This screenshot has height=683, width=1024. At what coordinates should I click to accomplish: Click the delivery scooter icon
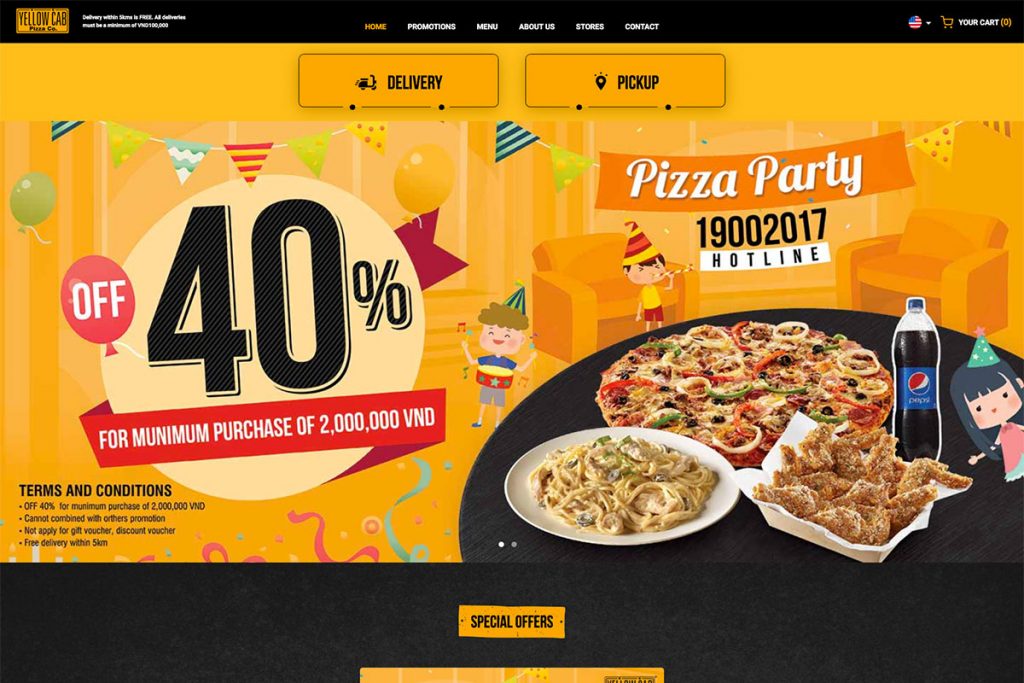click(x=366, y=83)
